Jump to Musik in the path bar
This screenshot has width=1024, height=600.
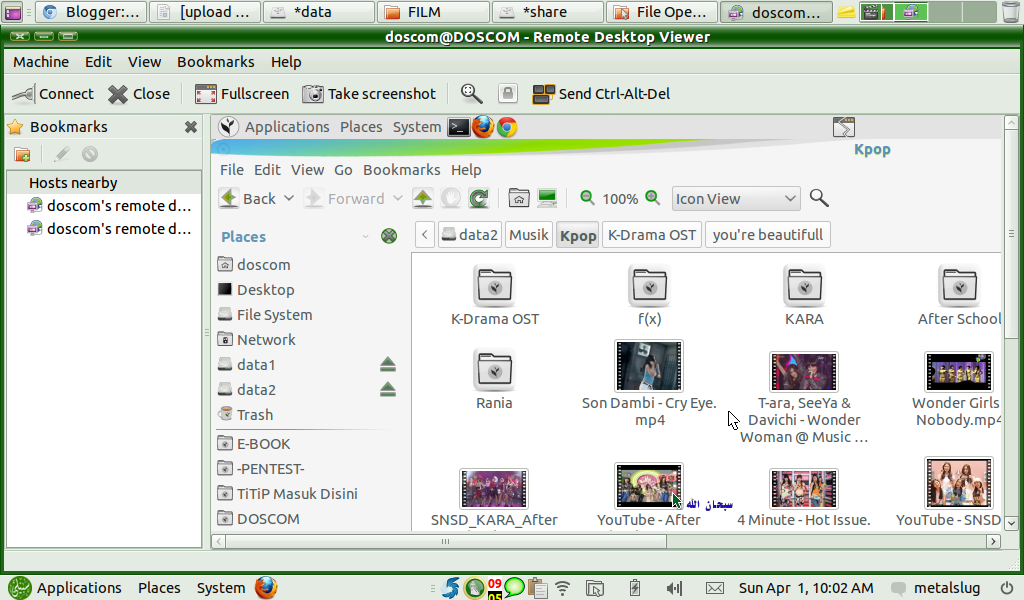(529, 235)
